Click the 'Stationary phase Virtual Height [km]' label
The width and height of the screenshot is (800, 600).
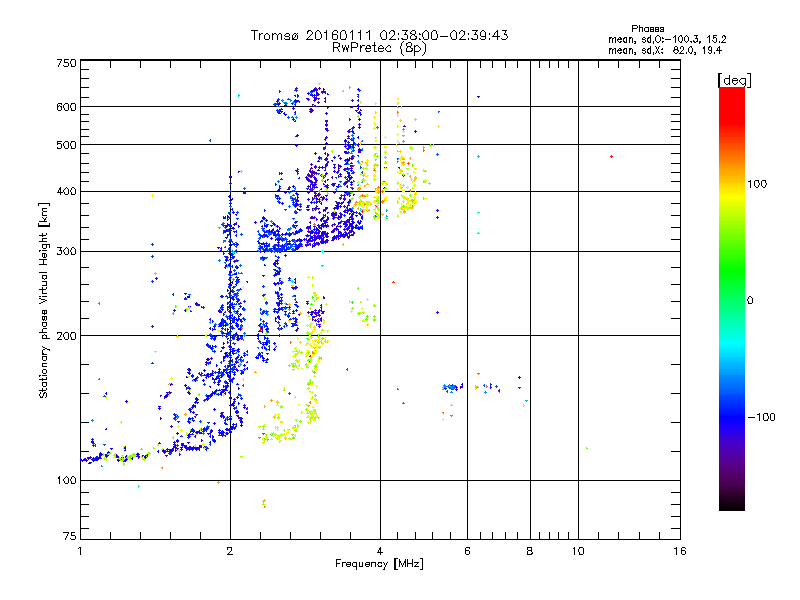pyautogui.click(x=44, y=301)
